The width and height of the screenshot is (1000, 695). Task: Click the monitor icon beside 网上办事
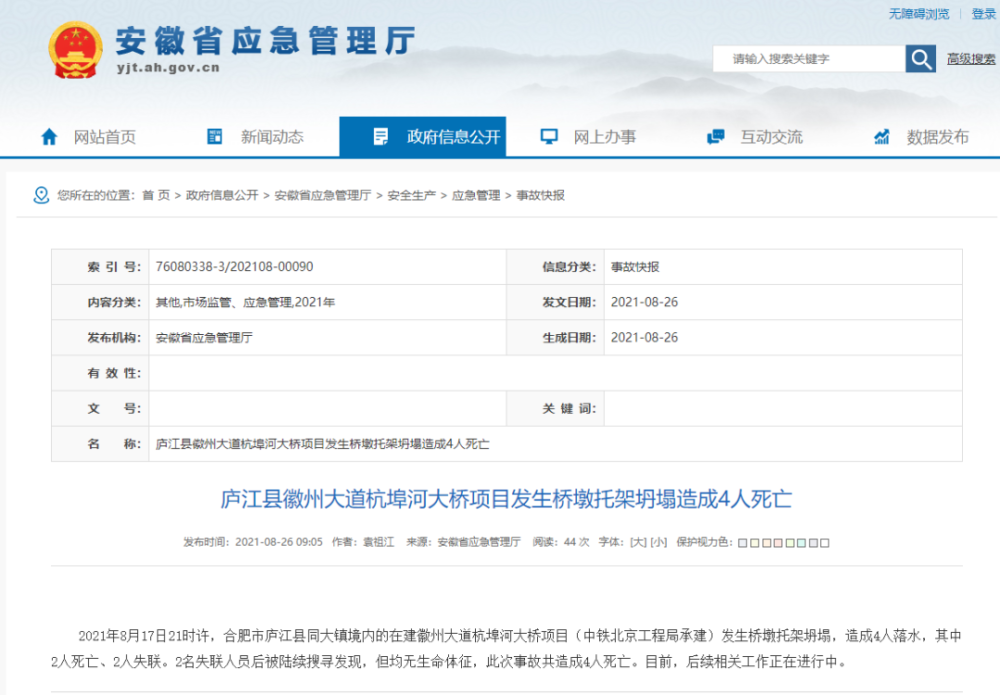point(548,136)
